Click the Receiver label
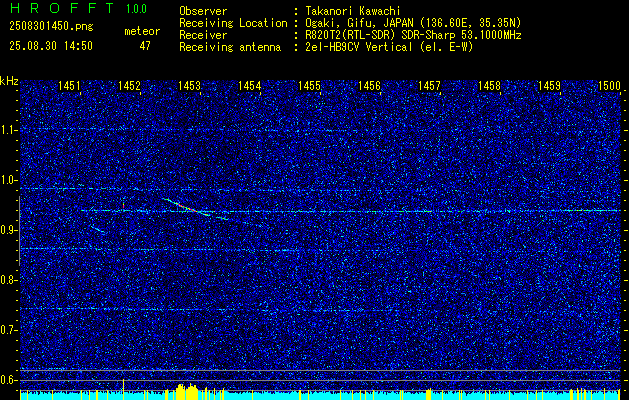The width and height of the screenshot is (629, 400). 203,35
